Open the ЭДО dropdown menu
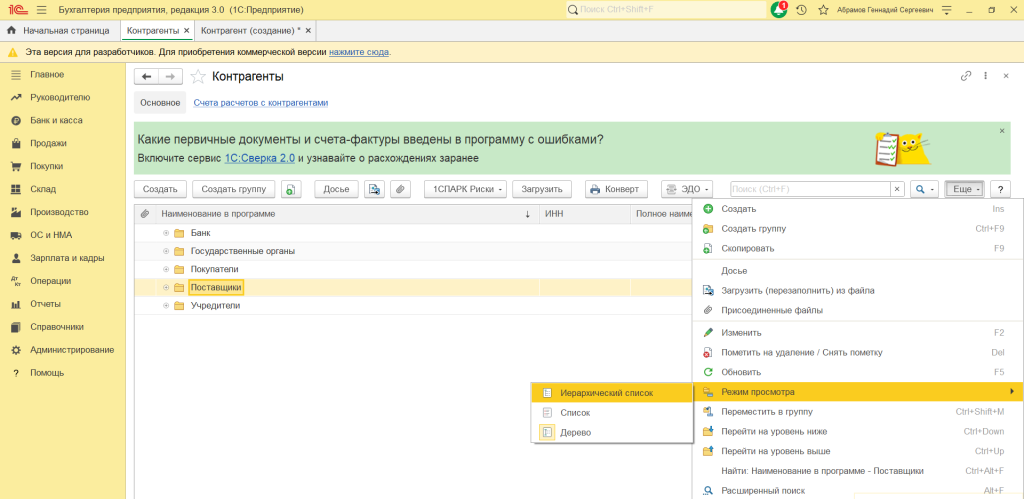Image resolution: width=1024 pixels, height=499 pixels. click(687, 189)
